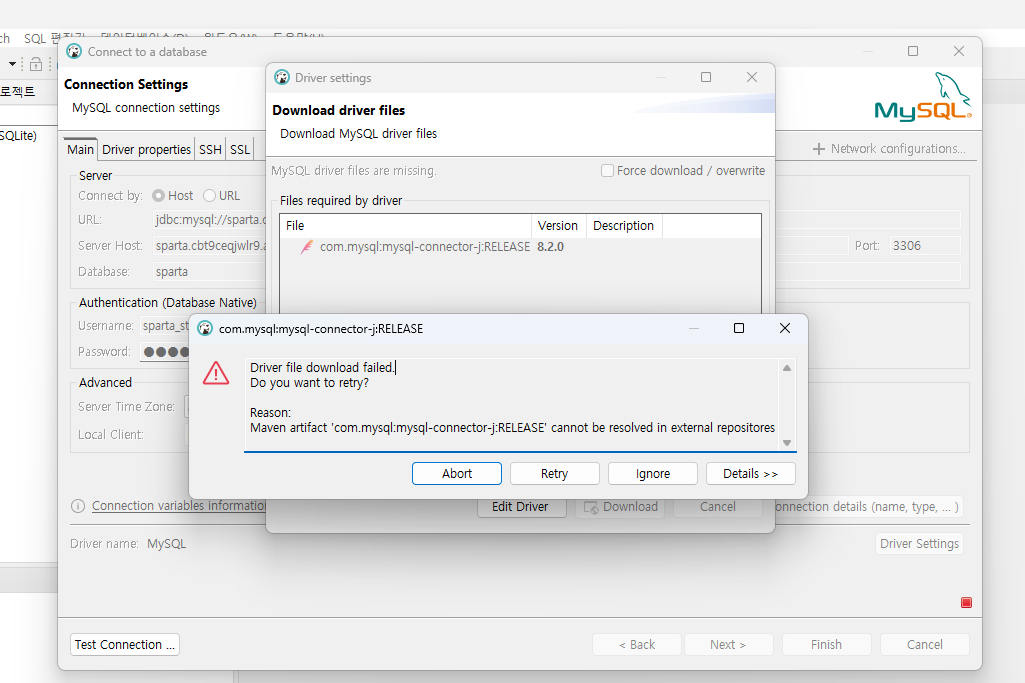Open Driver Settings button
This screenshot has height=683, width=1025.
[919, 544]
